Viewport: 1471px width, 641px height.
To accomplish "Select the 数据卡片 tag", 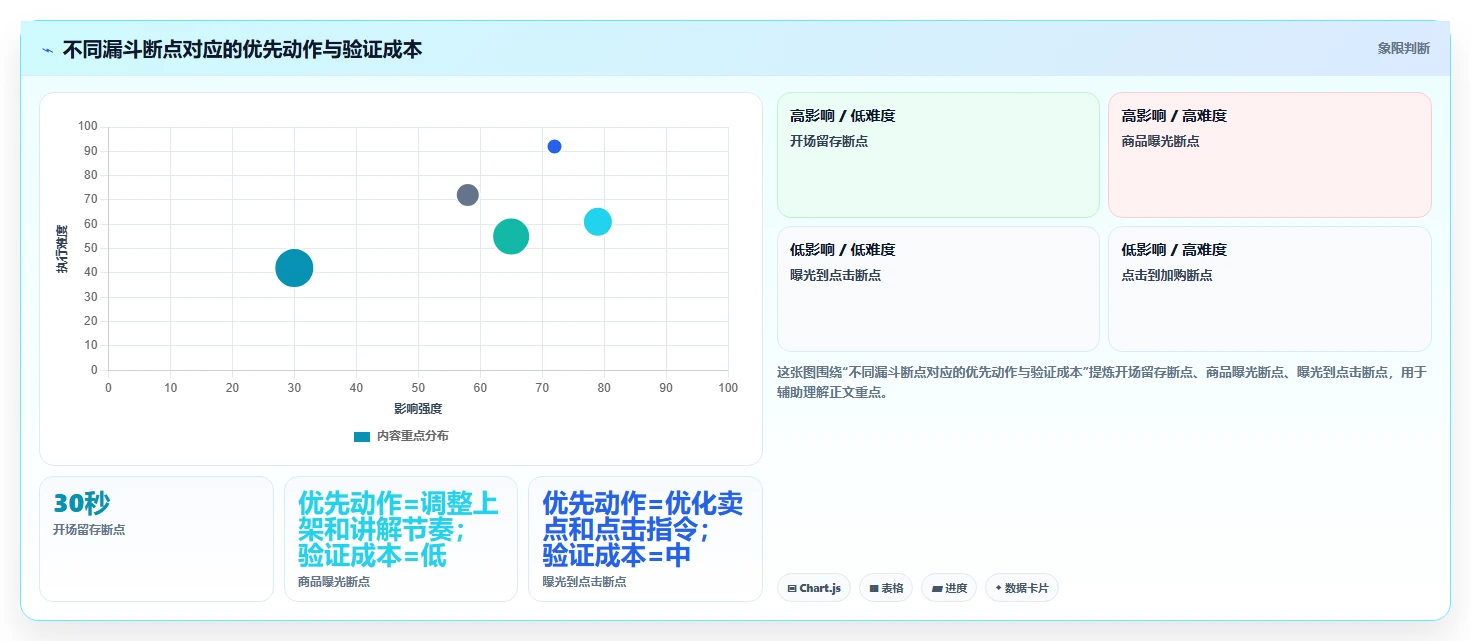I will (x=1022, y=588).
